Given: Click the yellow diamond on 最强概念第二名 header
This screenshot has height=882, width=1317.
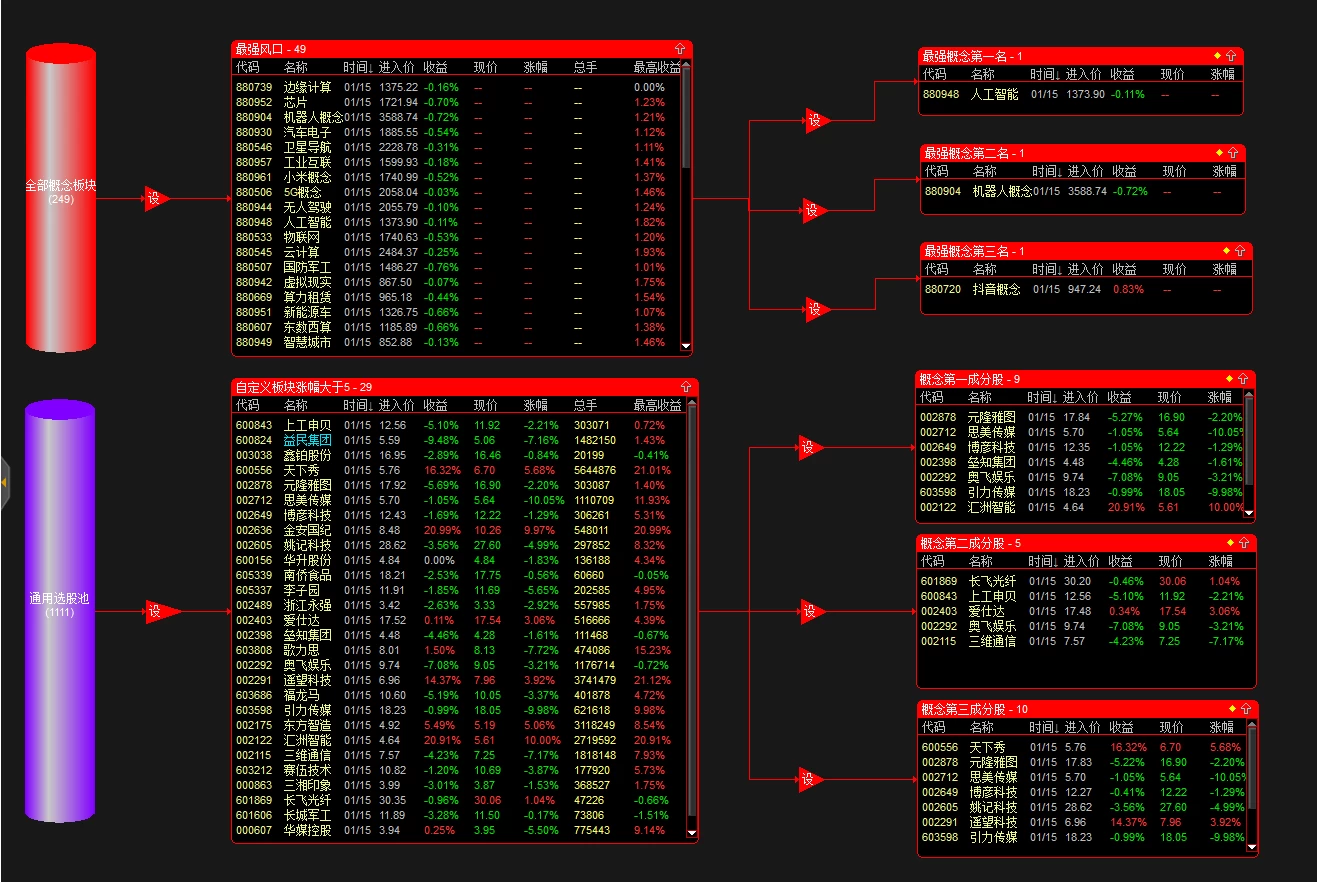Looking at the screenshot, I should (x=1219, y=152).
